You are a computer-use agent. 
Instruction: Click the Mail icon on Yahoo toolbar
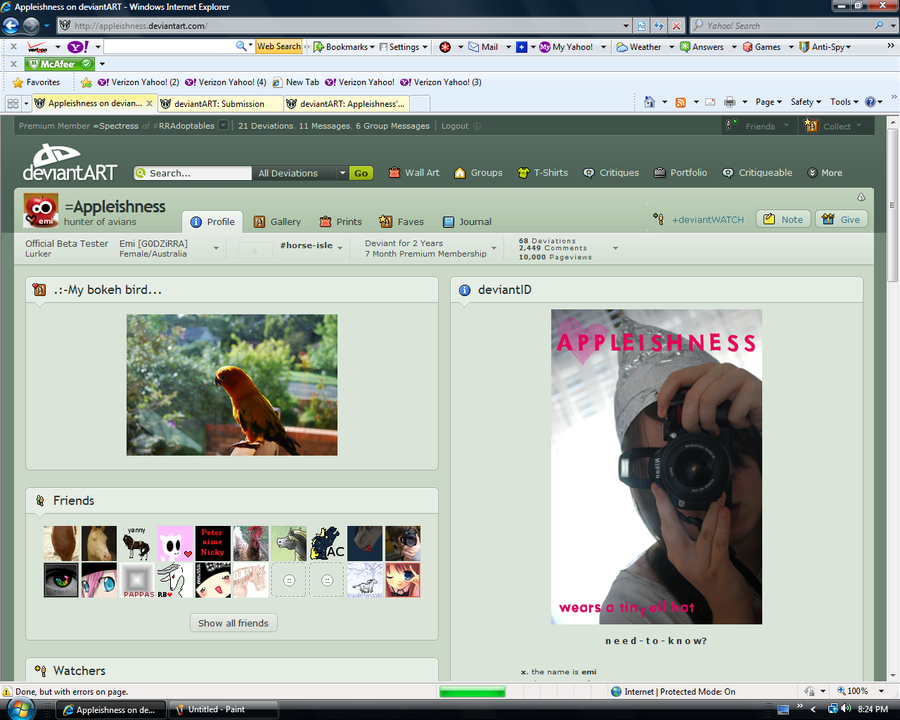pyautogui.click(x=483, y=47)
